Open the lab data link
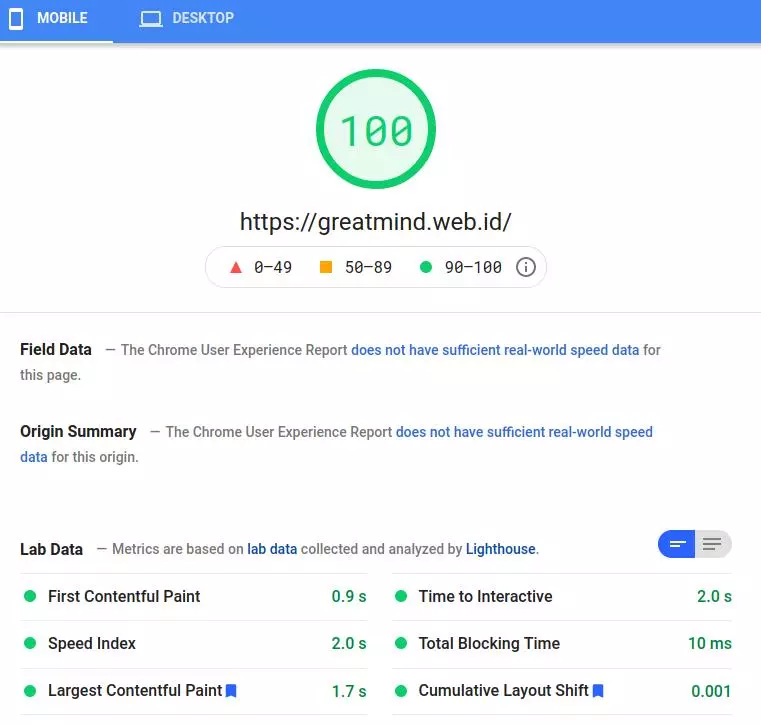Viewport: 761px width, 725px height. pos(272,549)
